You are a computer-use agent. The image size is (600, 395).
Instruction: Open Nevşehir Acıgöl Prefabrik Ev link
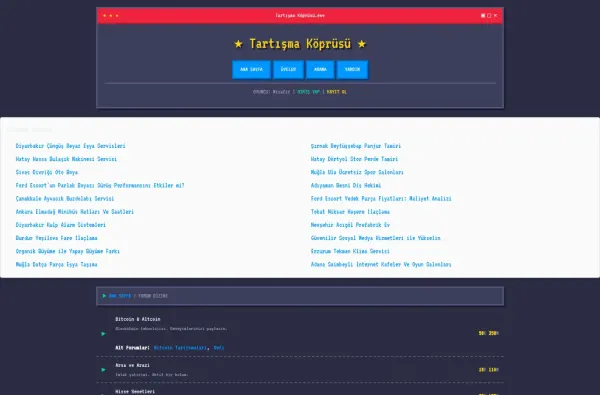(350, 225)
